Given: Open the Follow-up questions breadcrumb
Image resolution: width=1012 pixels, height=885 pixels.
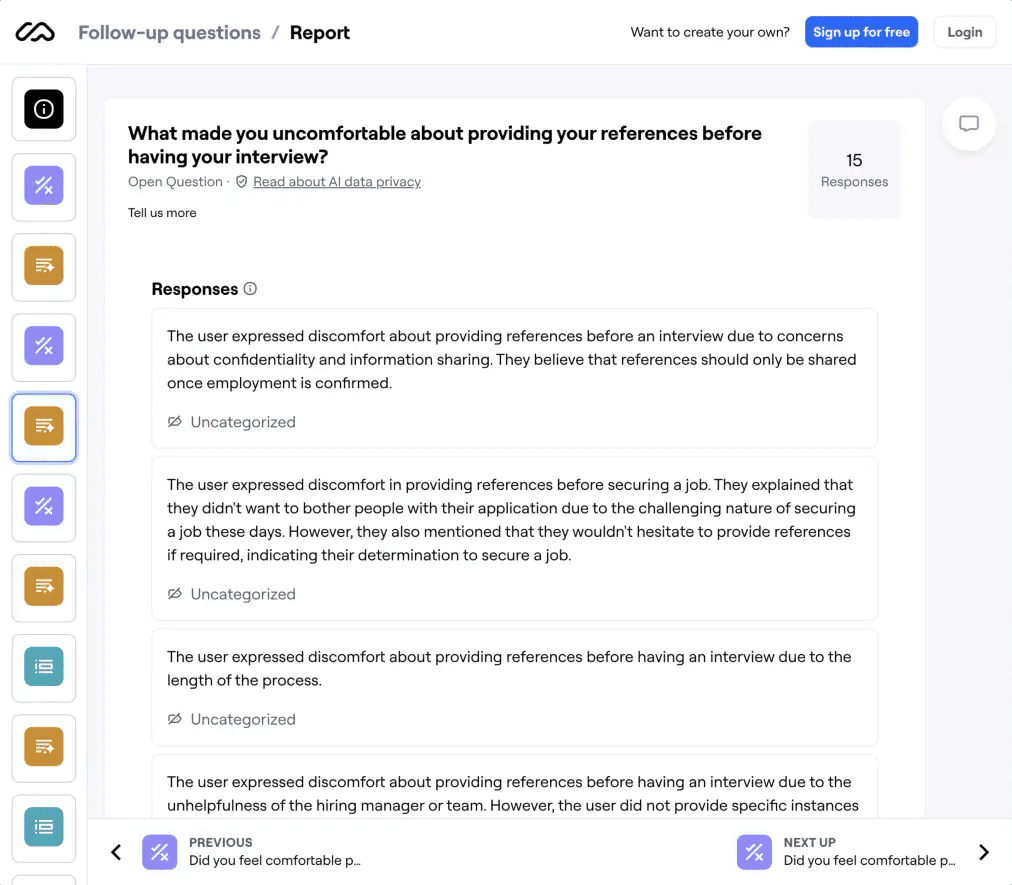Looking at the screenshot, I should [x=169, y=33].
